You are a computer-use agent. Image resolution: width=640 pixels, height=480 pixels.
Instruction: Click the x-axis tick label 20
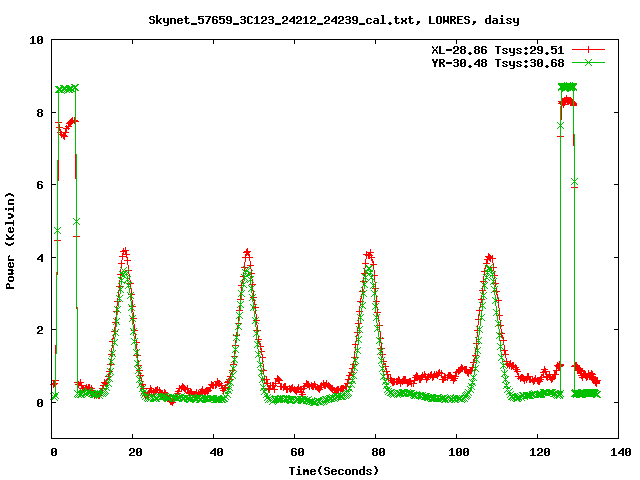[136, 452]
